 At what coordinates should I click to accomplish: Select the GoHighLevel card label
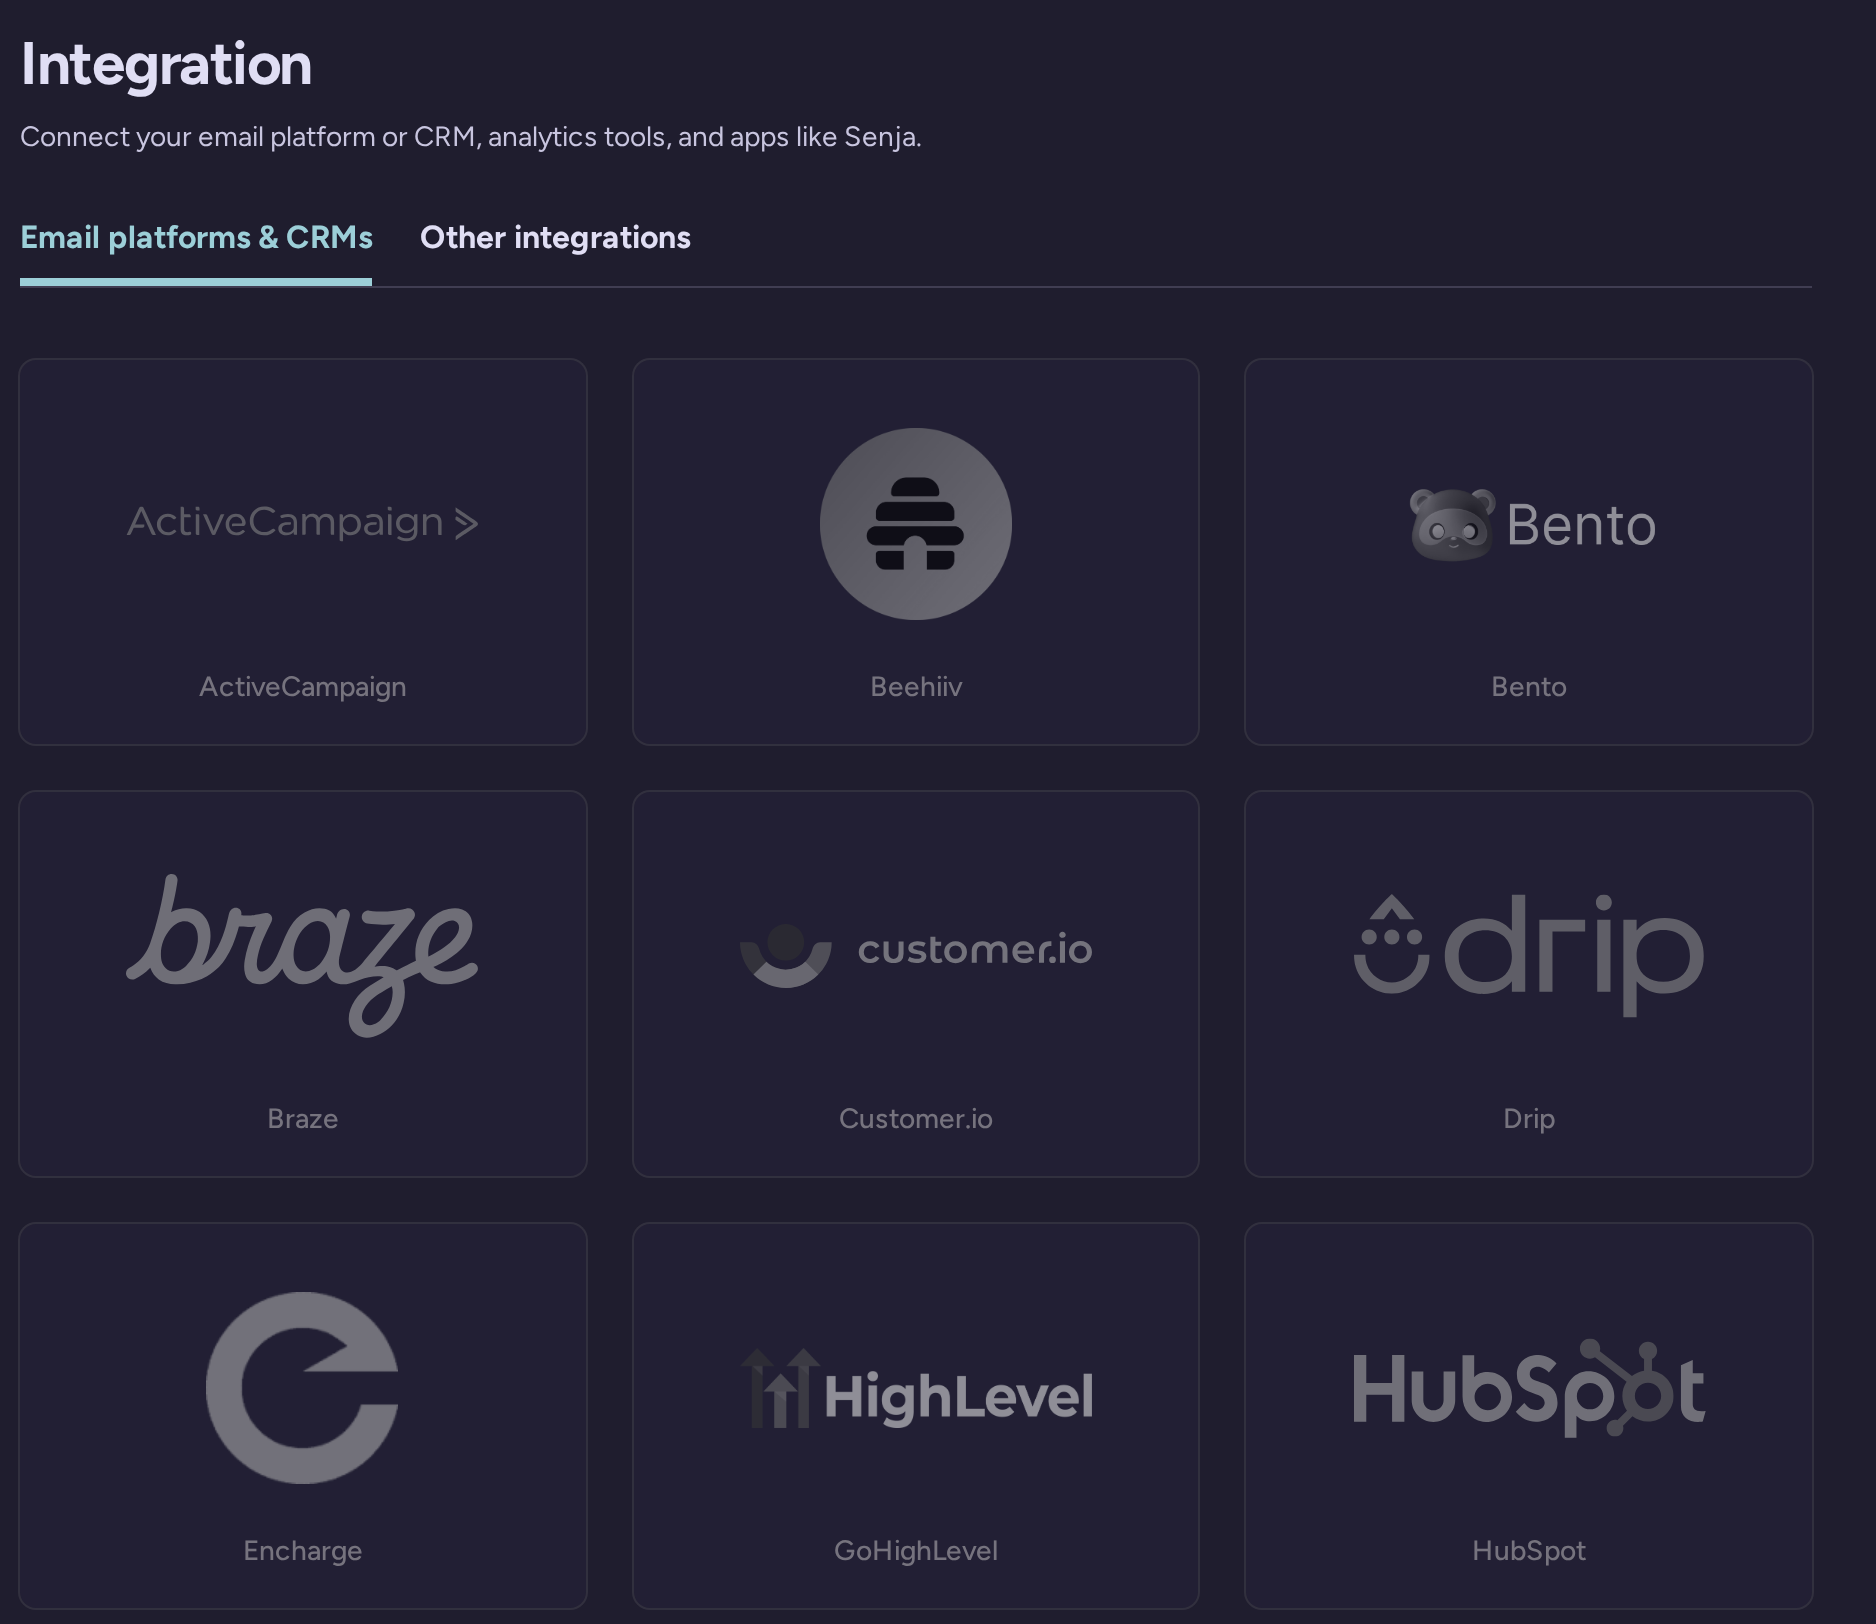pyautogui.click(x=915, y=1551)
